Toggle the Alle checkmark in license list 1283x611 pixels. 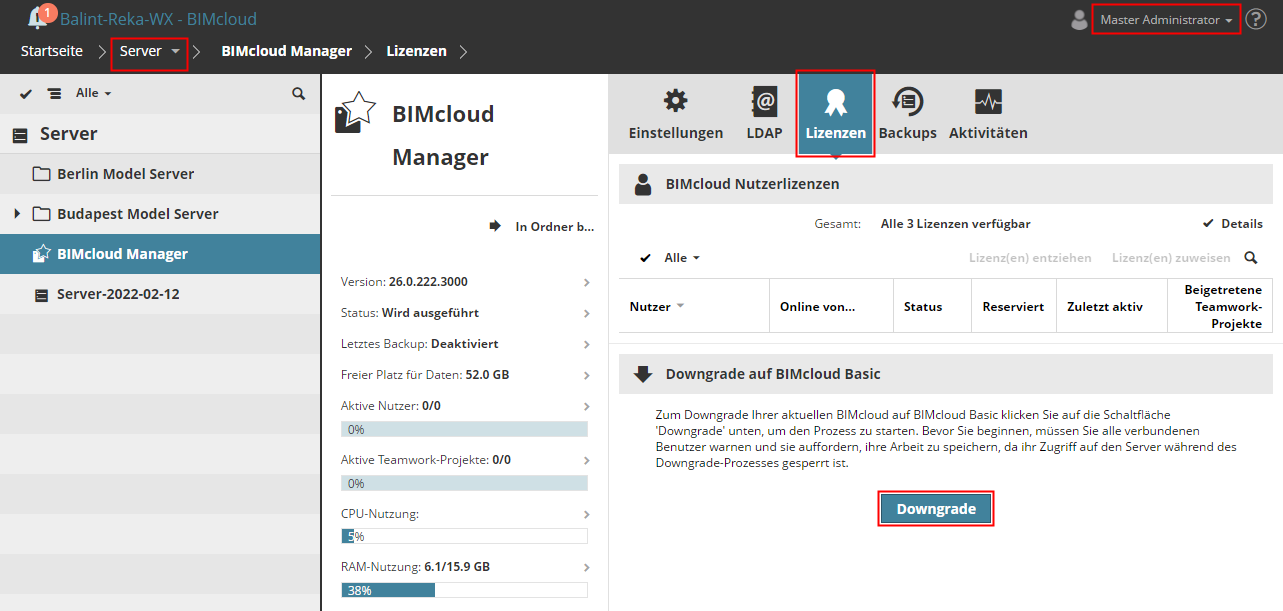(x=646, y=258)
